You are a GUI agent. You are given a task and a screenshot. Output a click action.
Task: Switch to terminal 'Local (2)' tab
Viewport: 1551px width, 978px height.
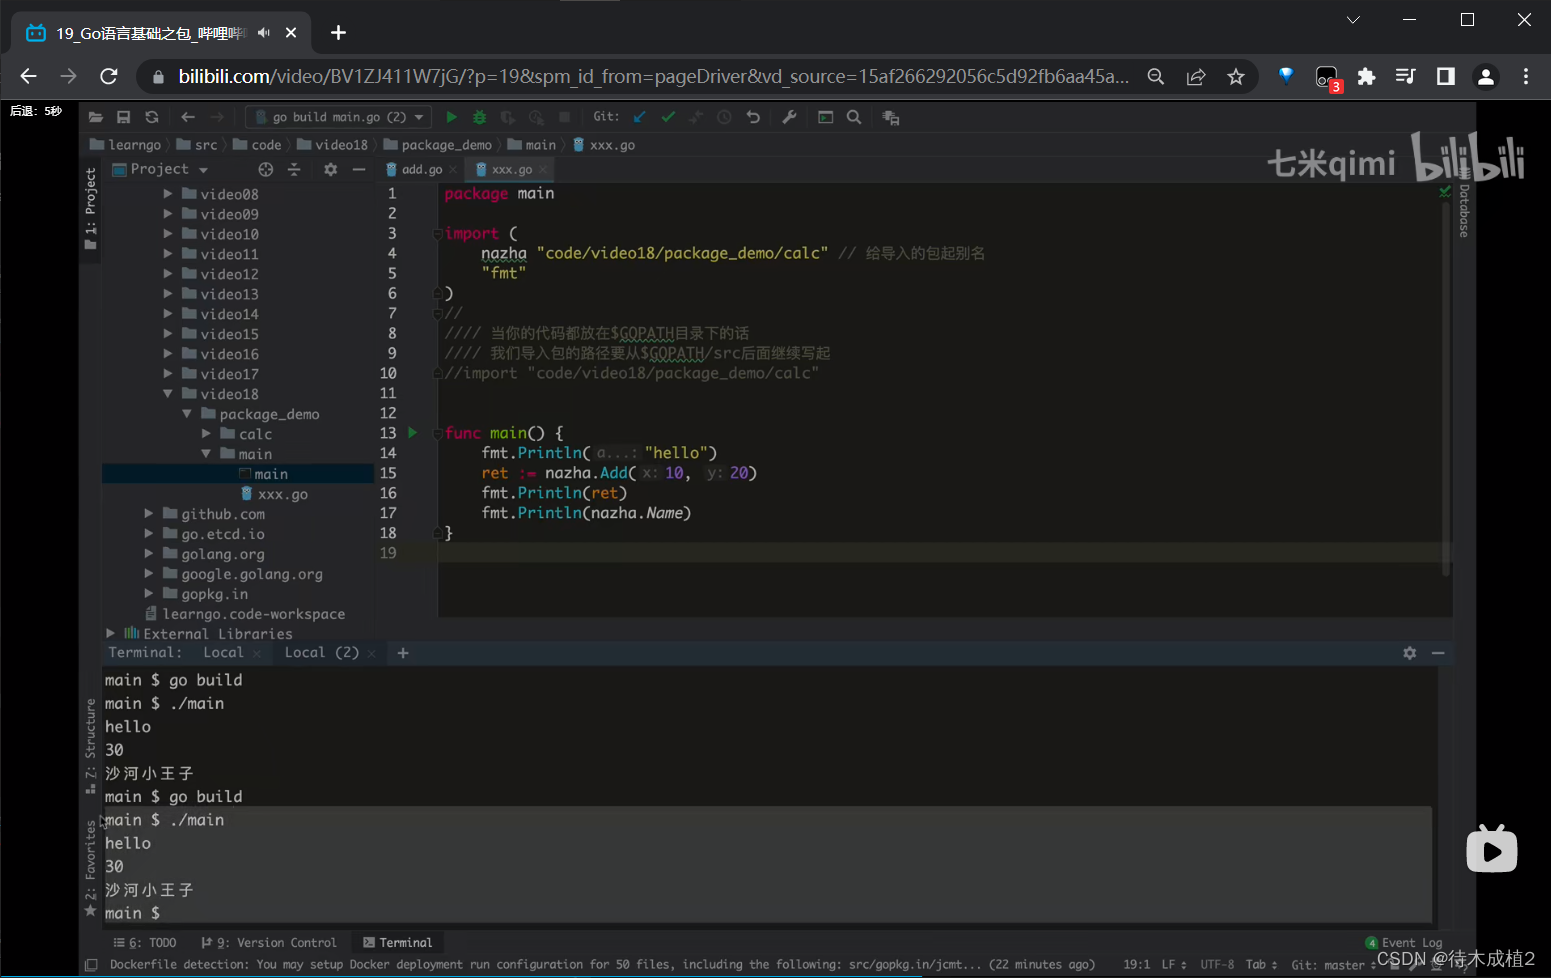pos(321,653)
